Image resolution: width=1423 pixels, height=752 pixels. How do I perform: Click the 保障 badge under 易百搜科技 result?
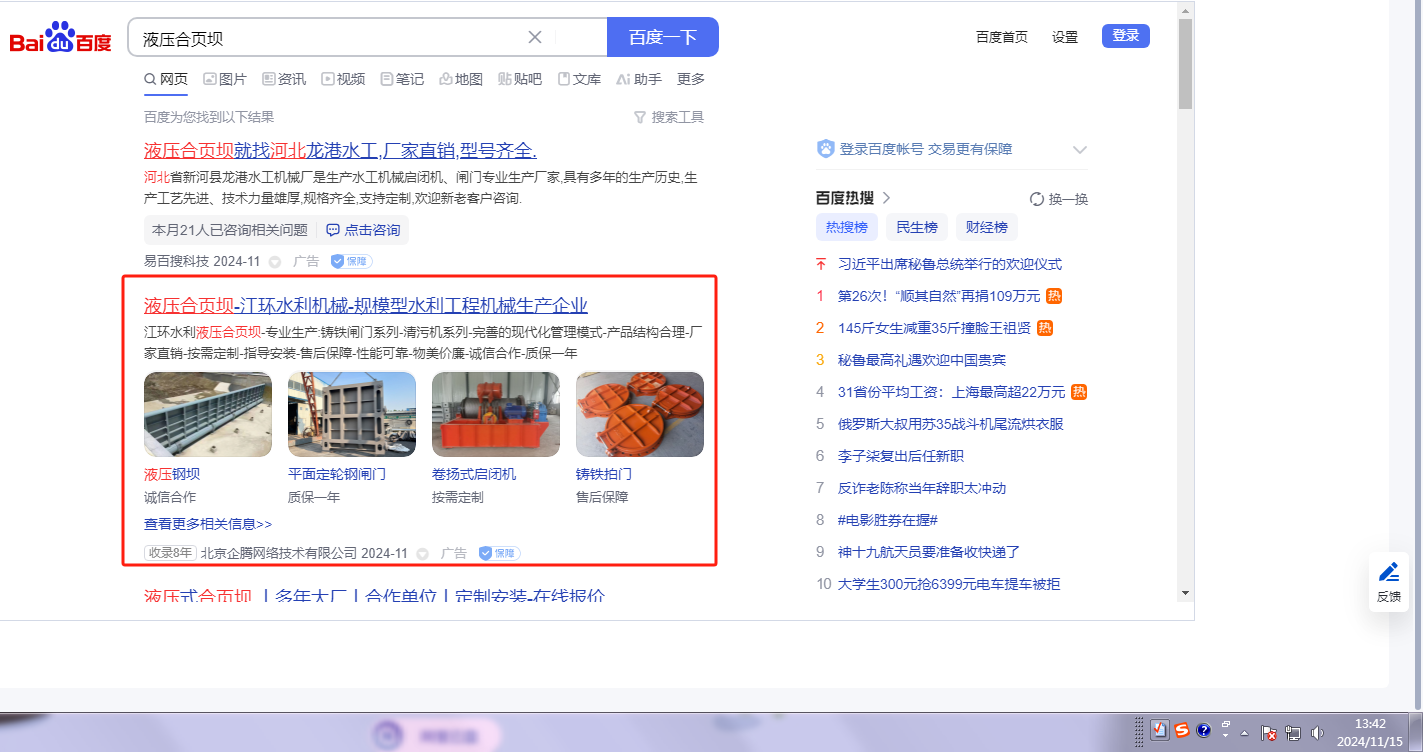click(352, 261)
